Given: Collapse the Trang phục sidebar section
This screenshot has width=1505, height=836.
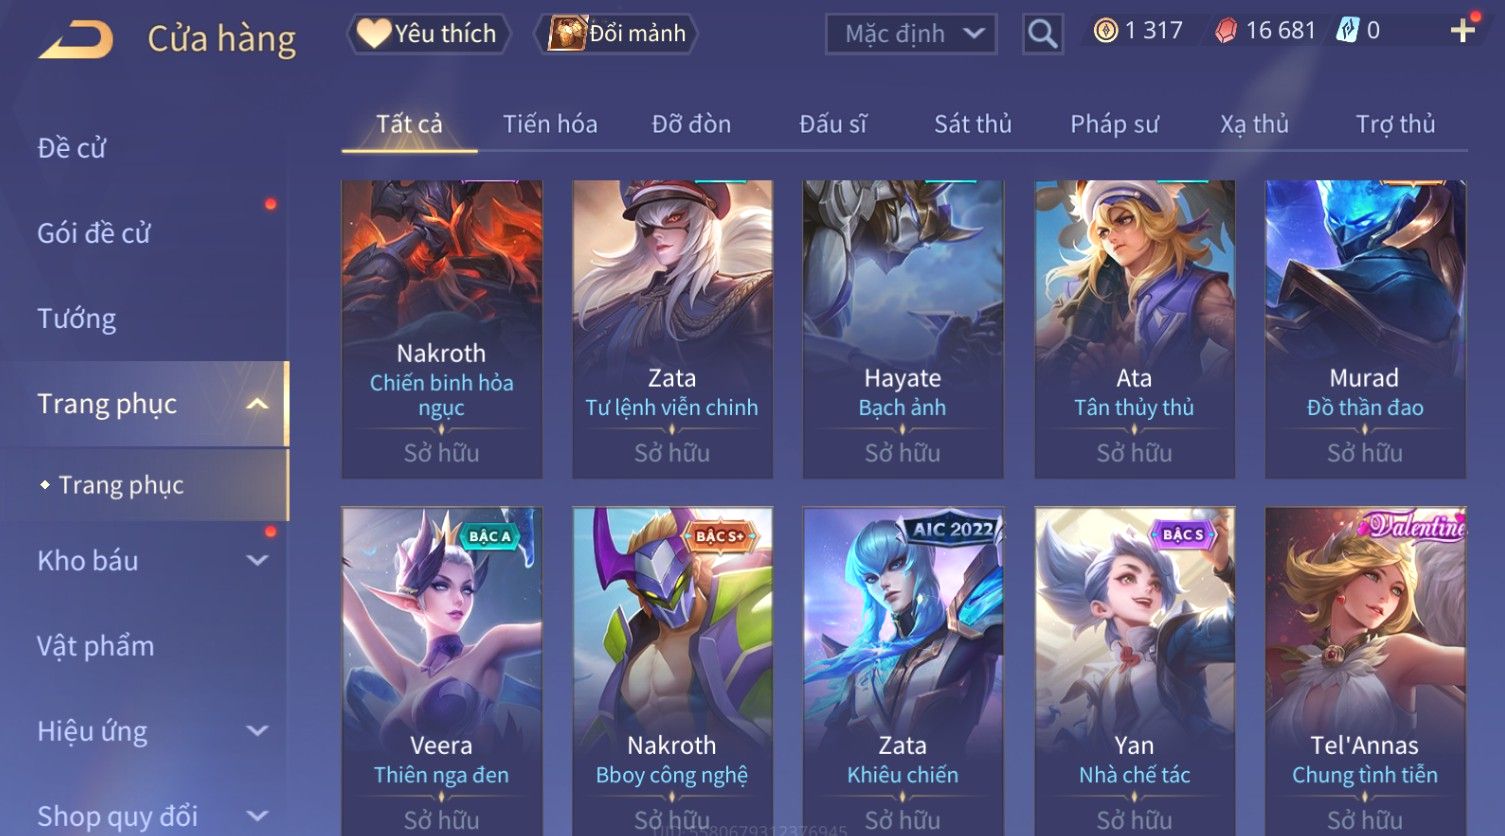Looking at the screenshot, I should (x=257, y=404).
